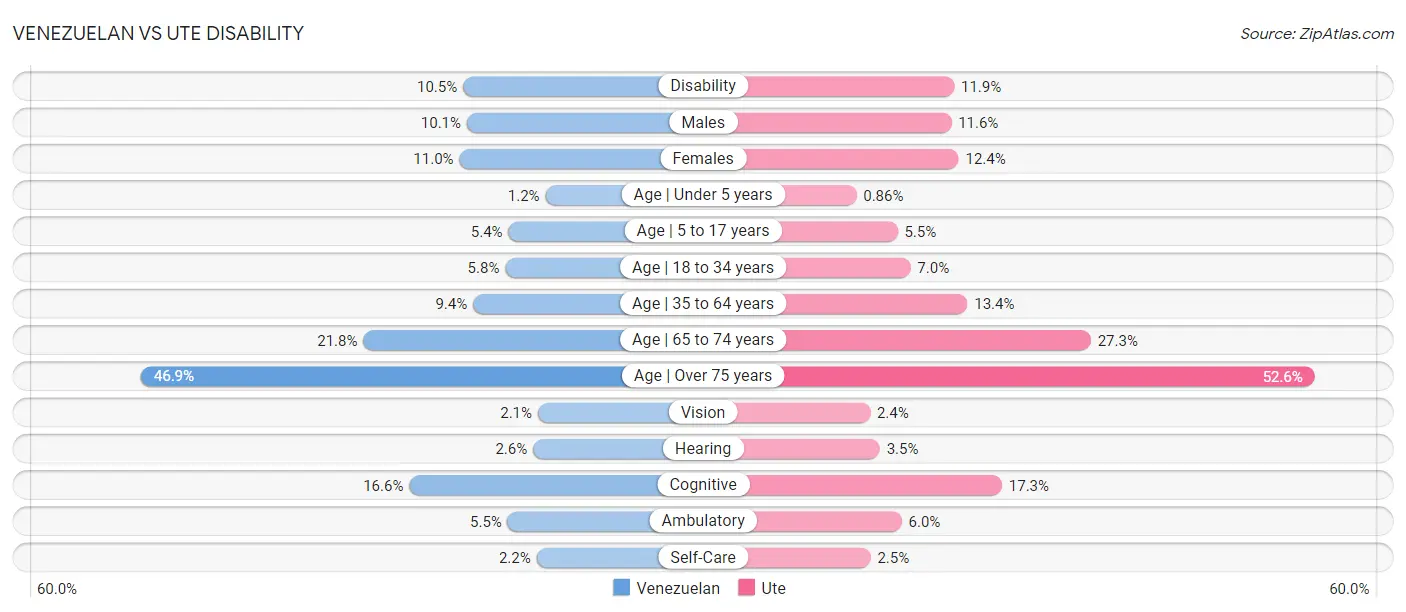The width and height of the screenshot is (1406, 612).
Task: Select the Disability category label
Action: click(703, 86)
